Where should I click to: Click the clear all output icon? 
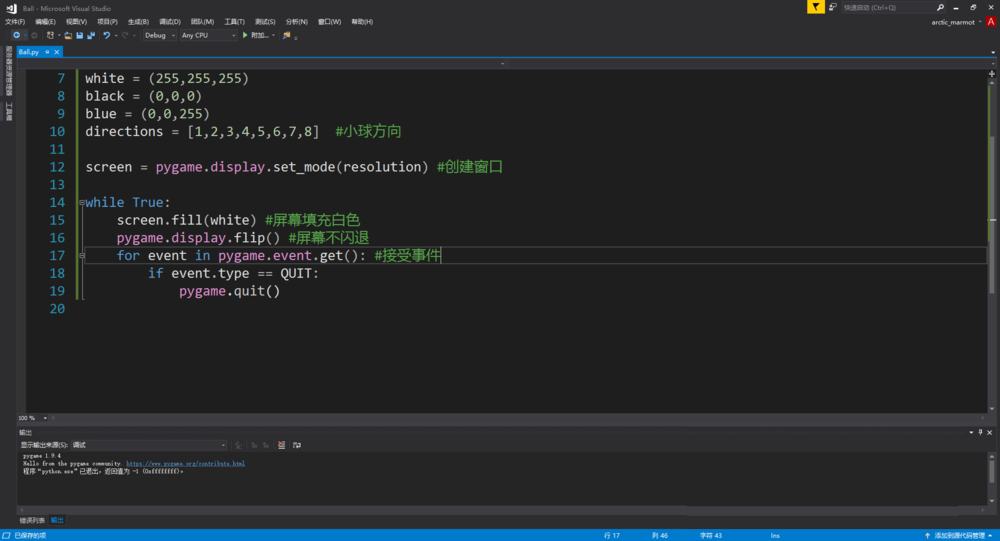click(281, 445)
